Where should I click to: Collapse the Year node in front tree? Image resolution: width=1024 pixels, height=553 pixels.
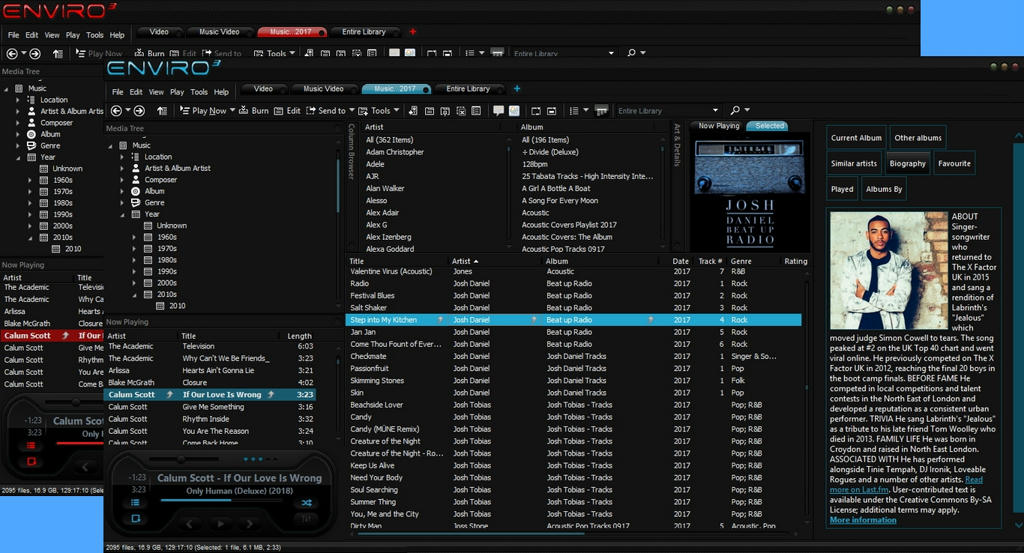pos(121,214)
